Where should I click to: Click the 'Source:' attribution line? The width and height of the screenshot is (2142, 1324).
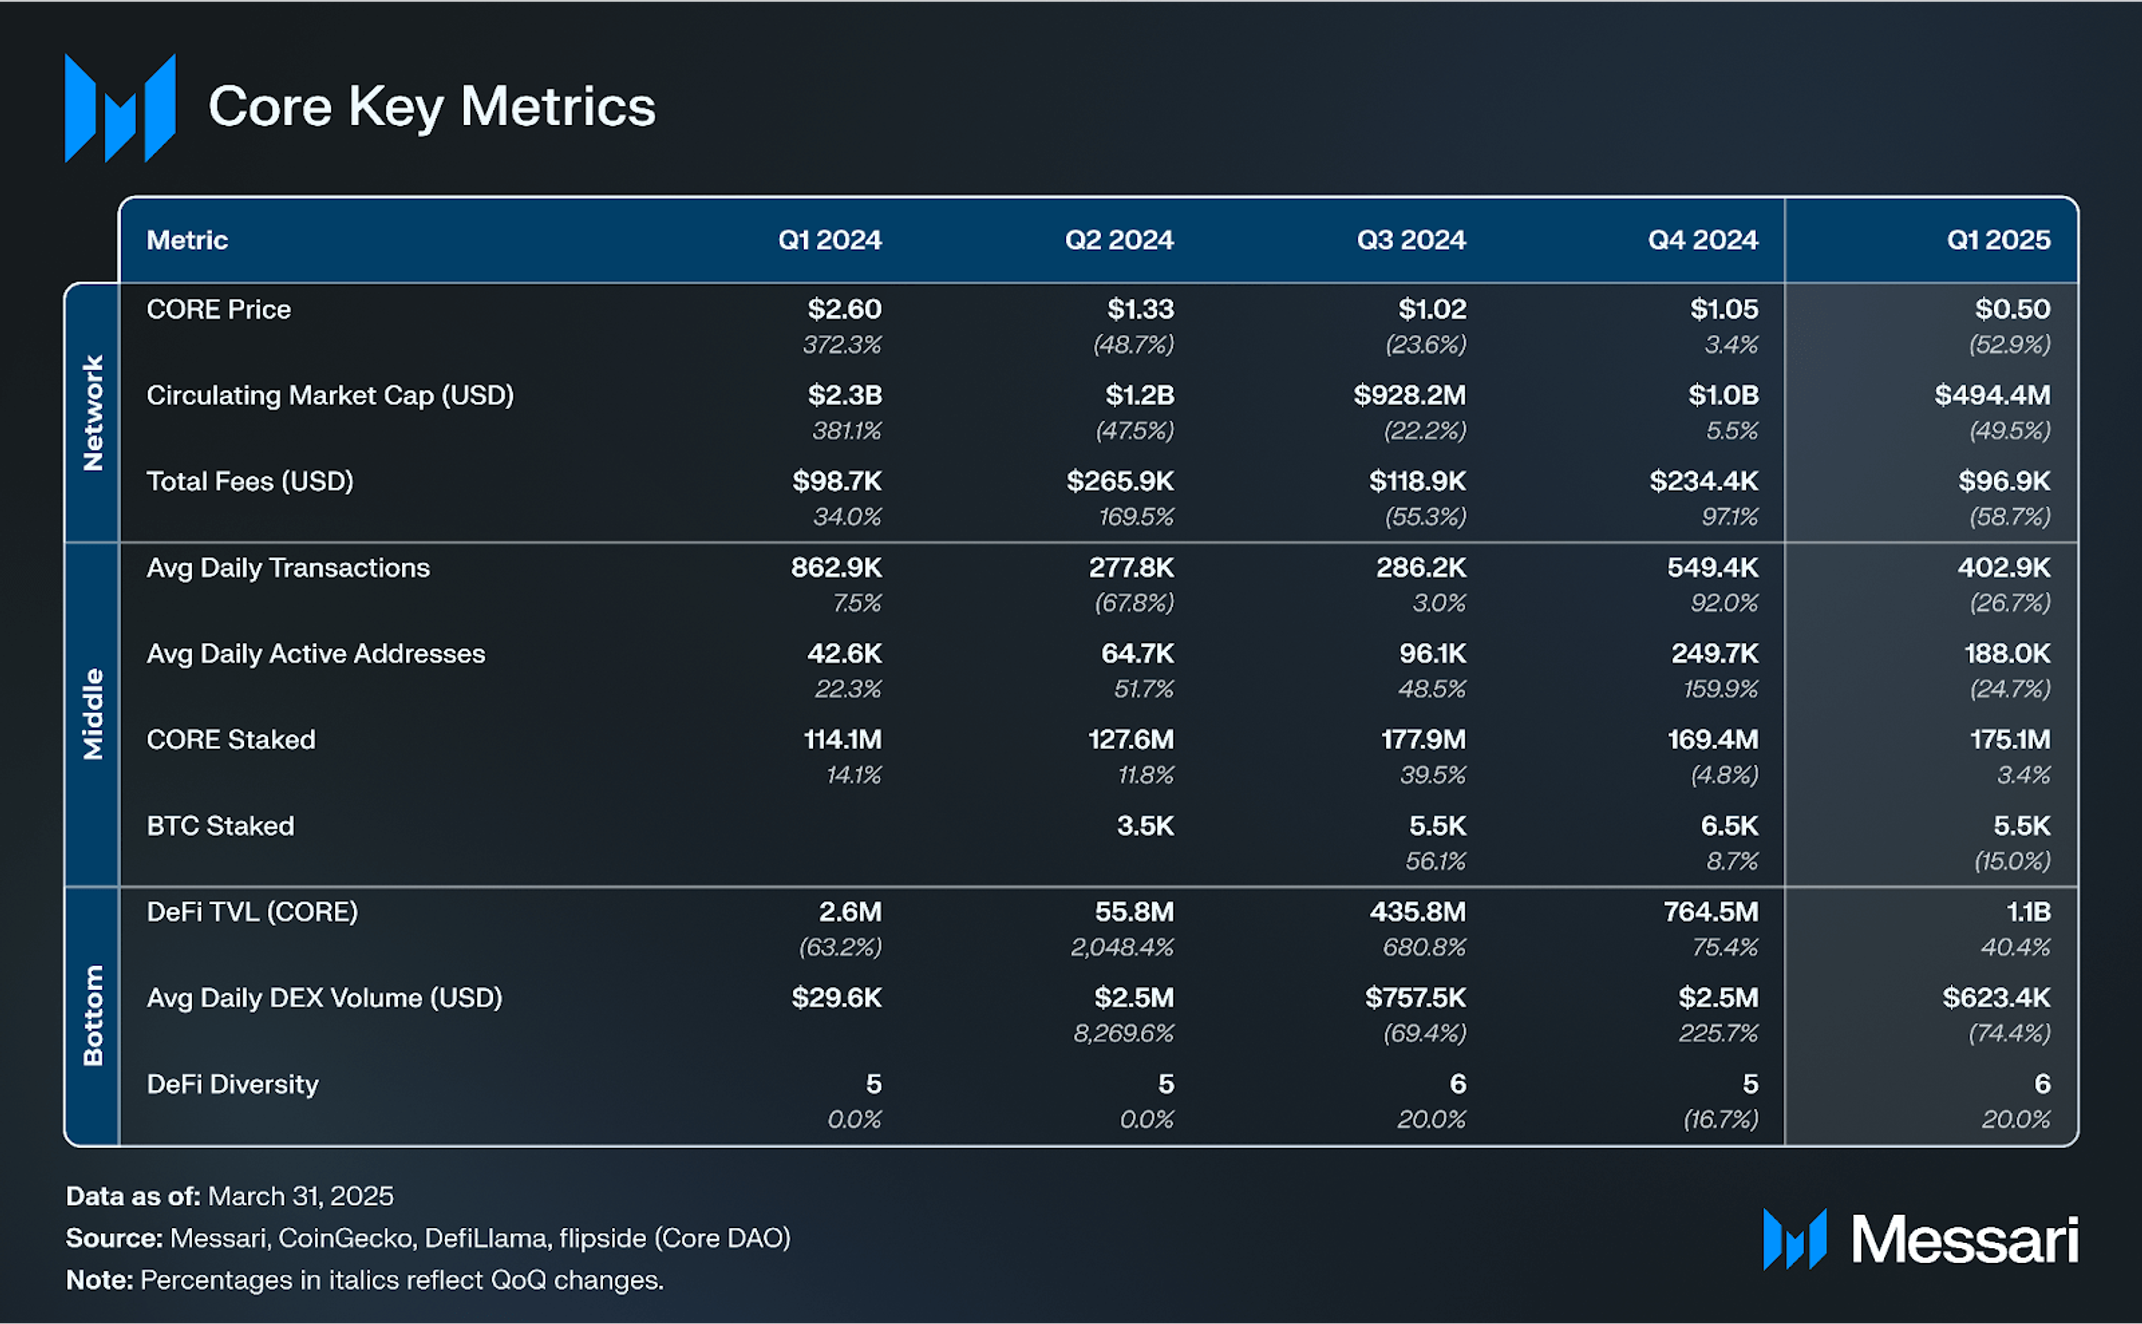tap(429, 1238)
